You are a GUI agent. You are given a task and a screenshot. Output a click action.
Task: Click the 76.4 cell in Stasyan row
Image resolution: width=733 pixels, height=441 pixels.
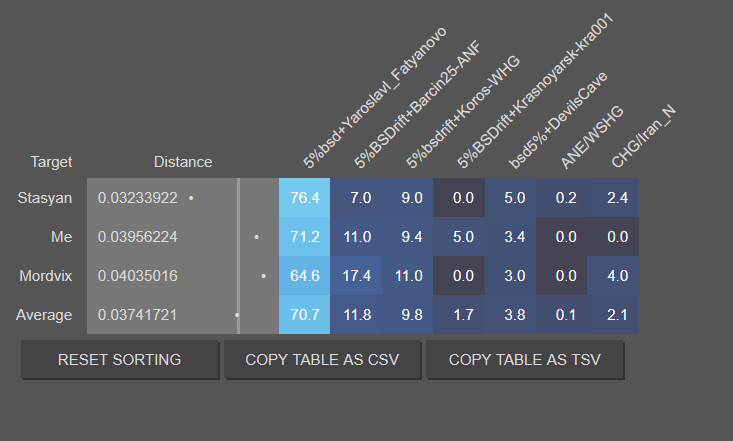[x=304, y=197]
